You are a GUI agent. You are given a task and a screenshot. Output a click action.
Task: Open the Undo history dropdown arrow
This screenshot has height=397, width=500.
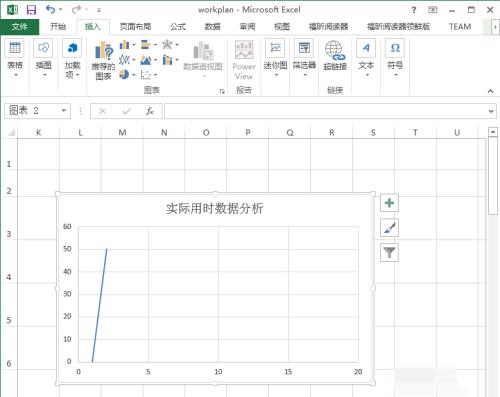pyautogui.click(x=61, y=10)
